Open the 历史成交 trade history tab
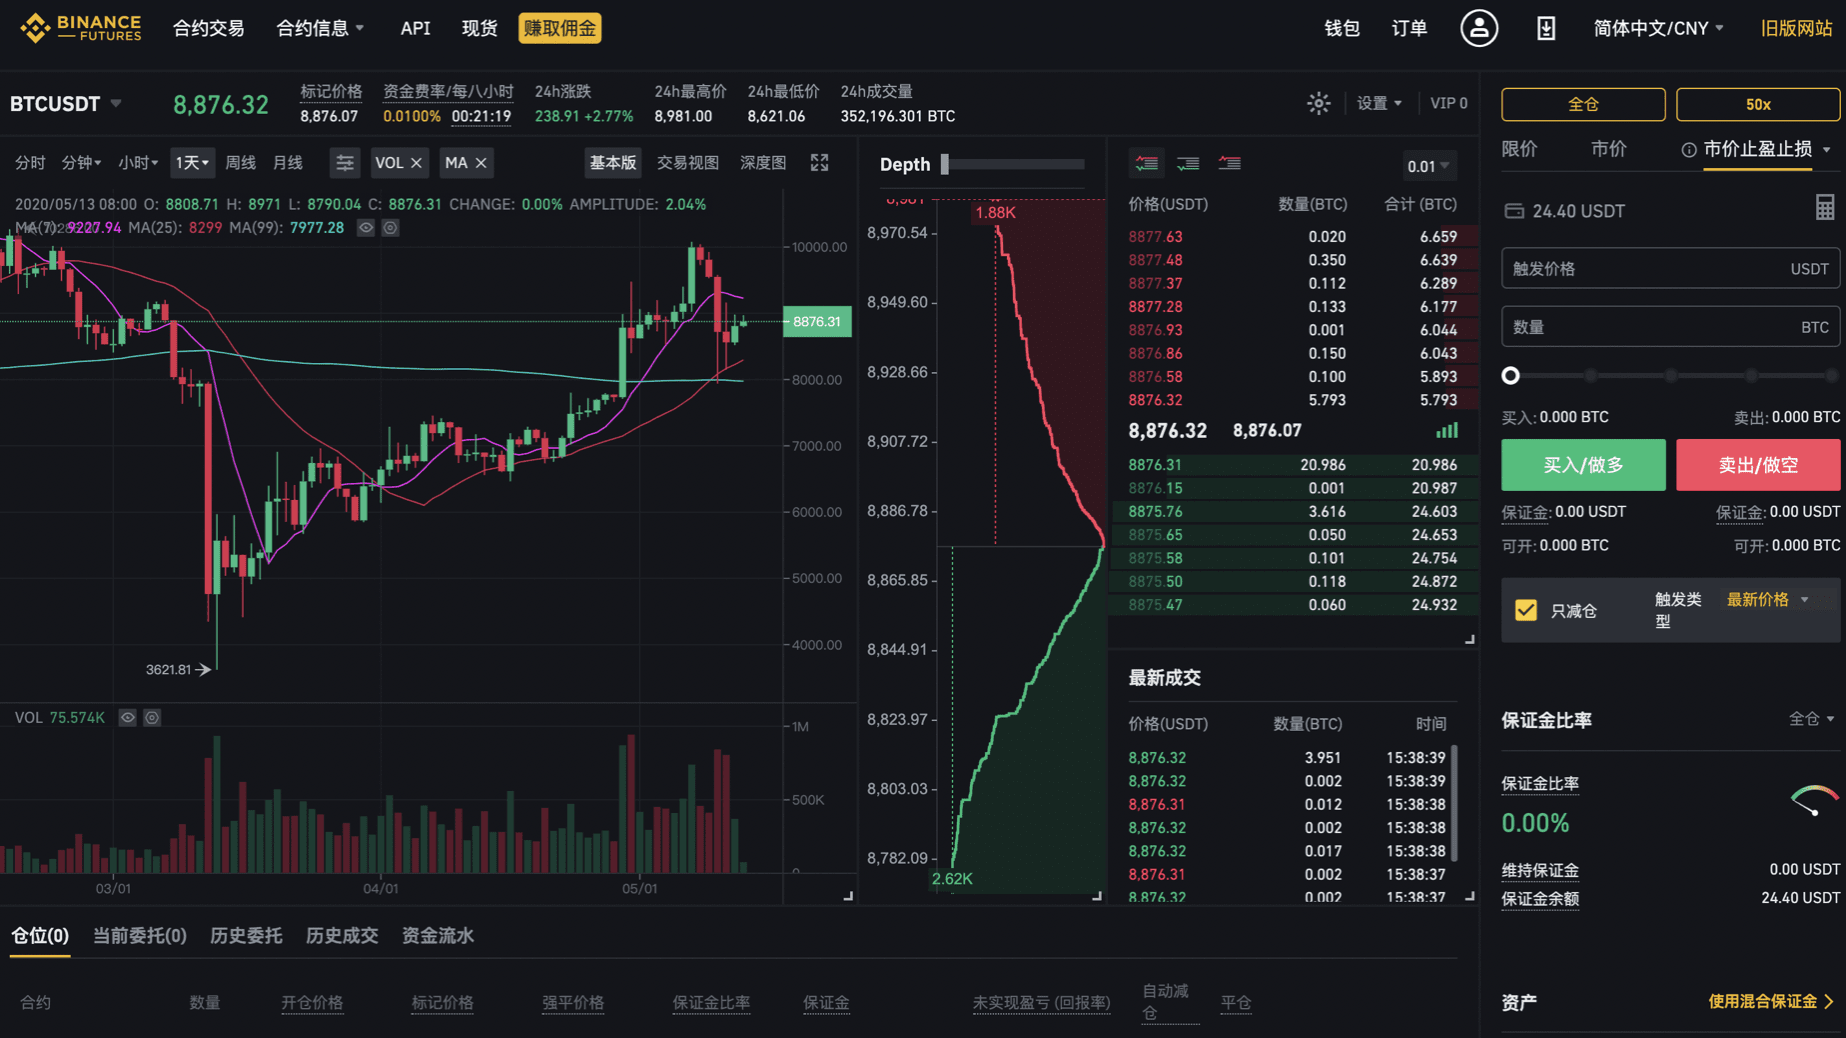1846x1038 pixels. [x=342, y=936]
